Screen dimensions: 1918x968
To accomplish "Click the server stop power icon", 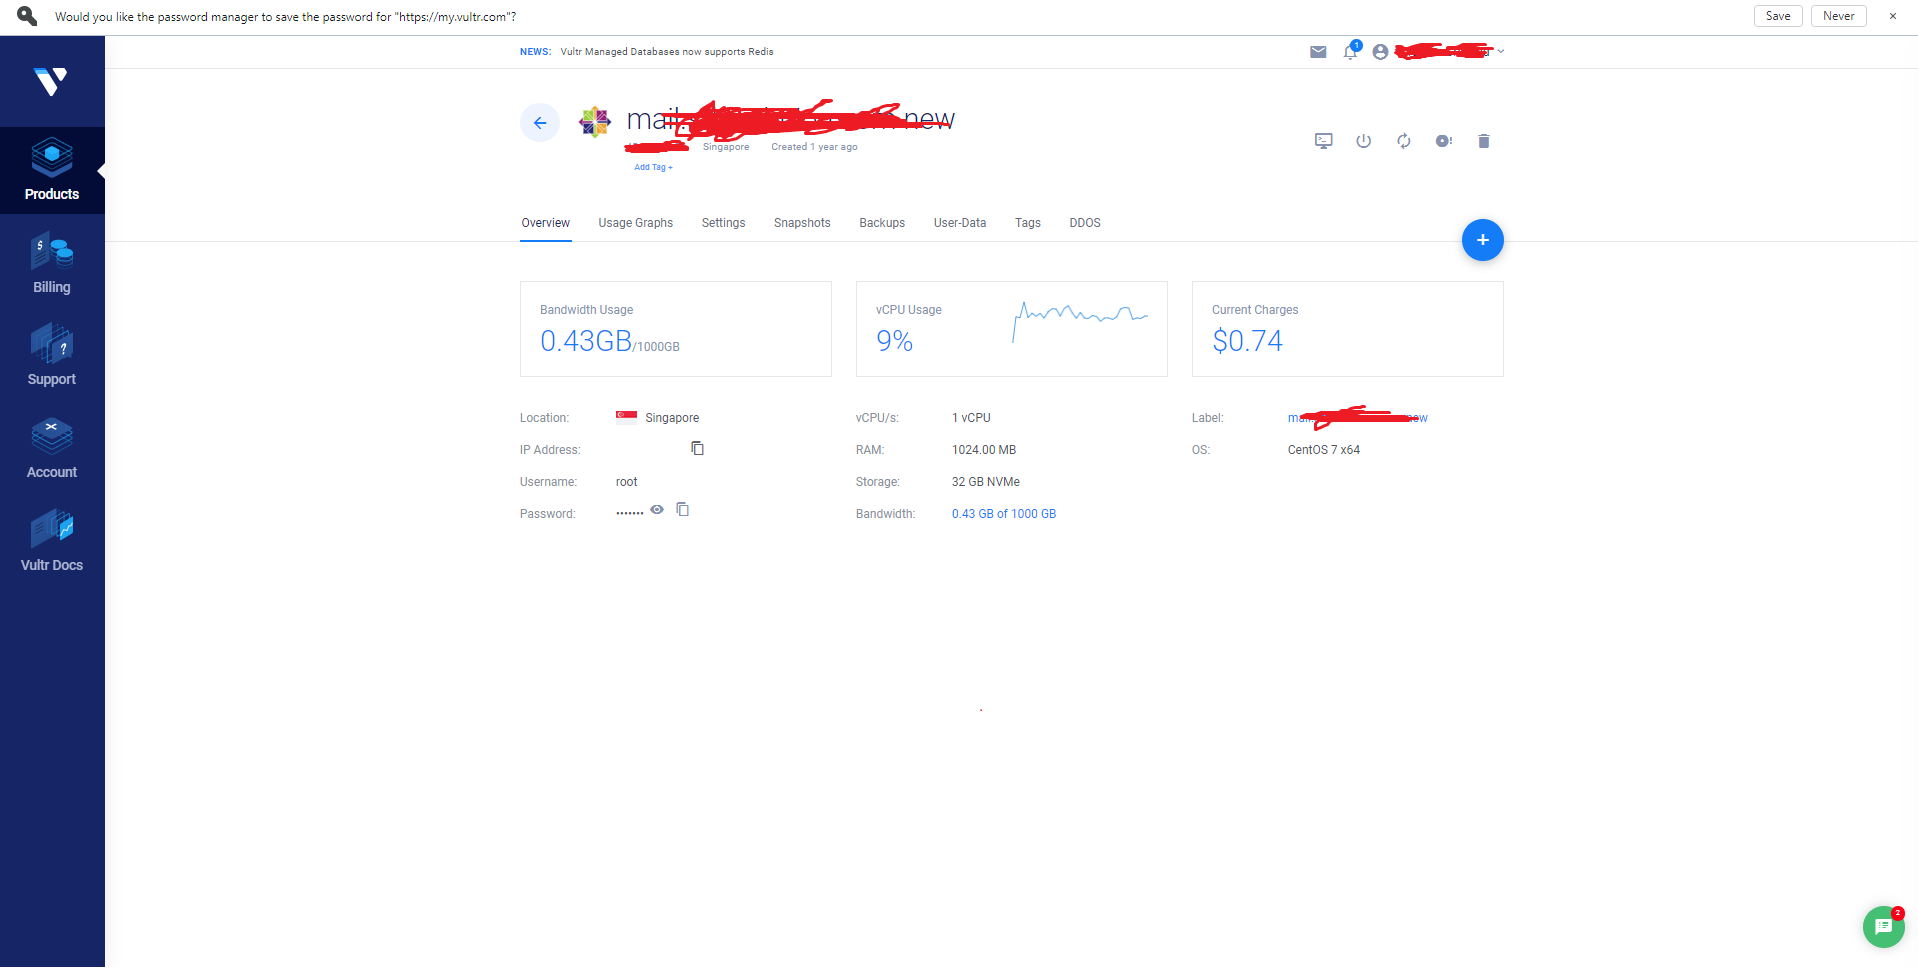I will click(x=1363, y=141).
